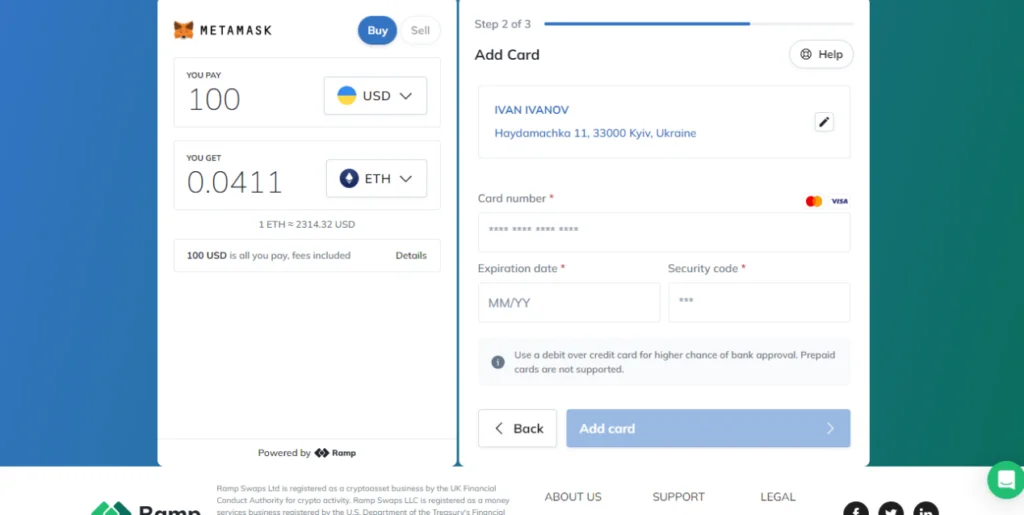The image size is (1024, 515).
Task: Click the Ukraine flag icon beside USD
Action: [347, 96]
